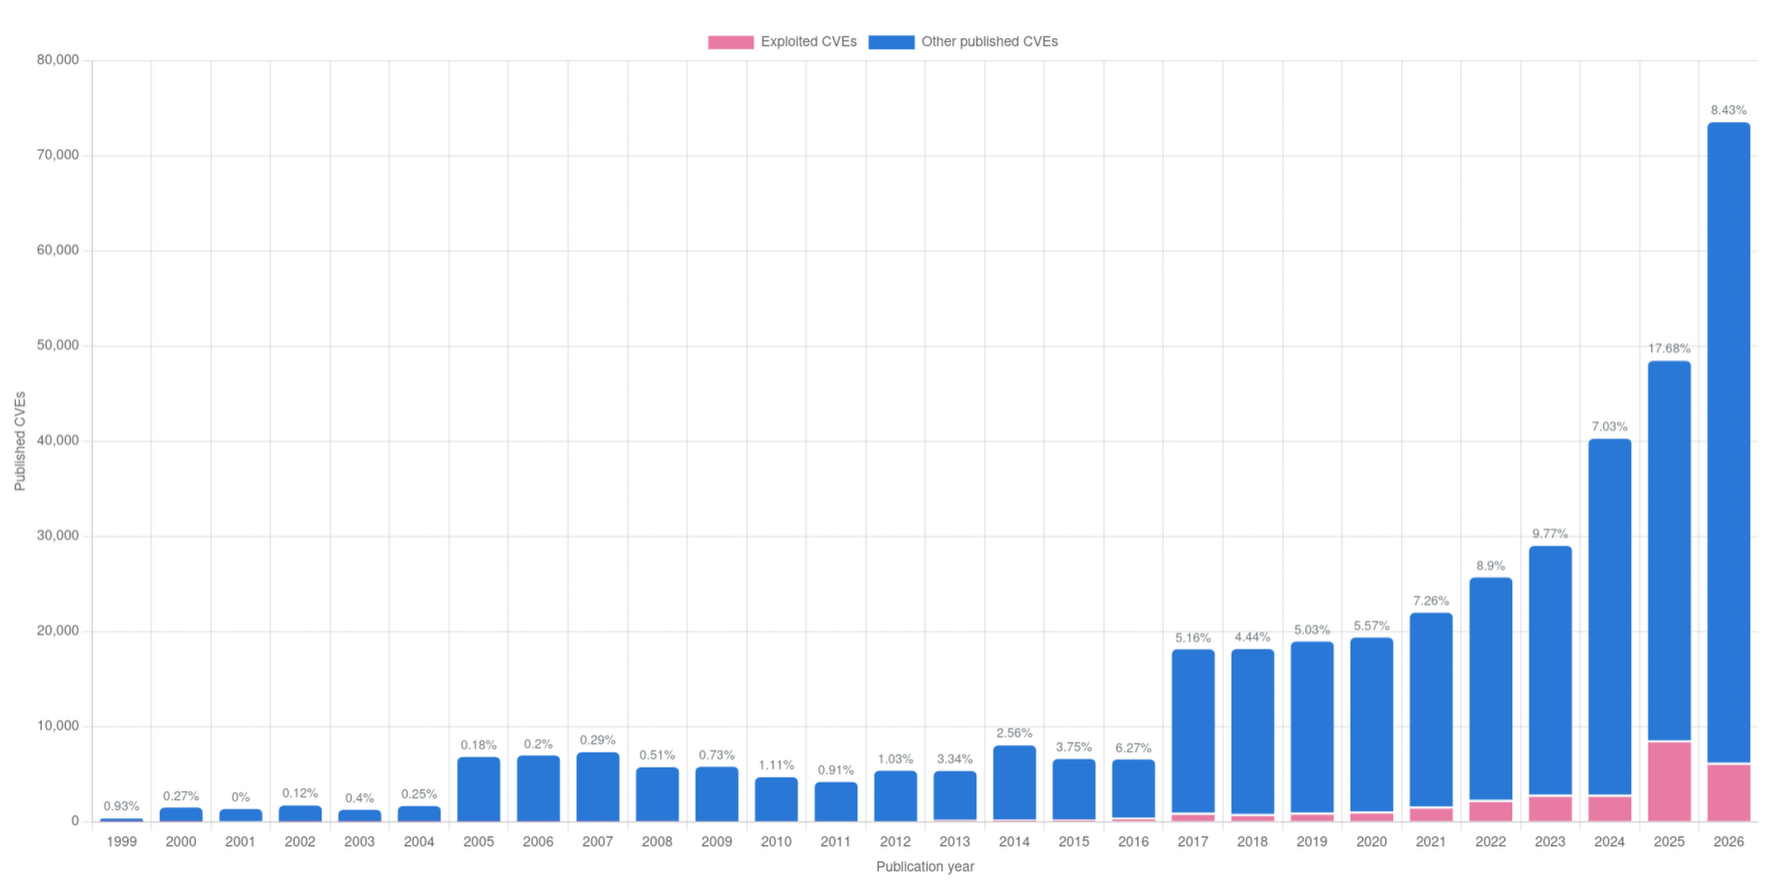Click the 2026 x-axis year label
This screenshot has height=887, width=1769.
click(x=1728, y=842)
